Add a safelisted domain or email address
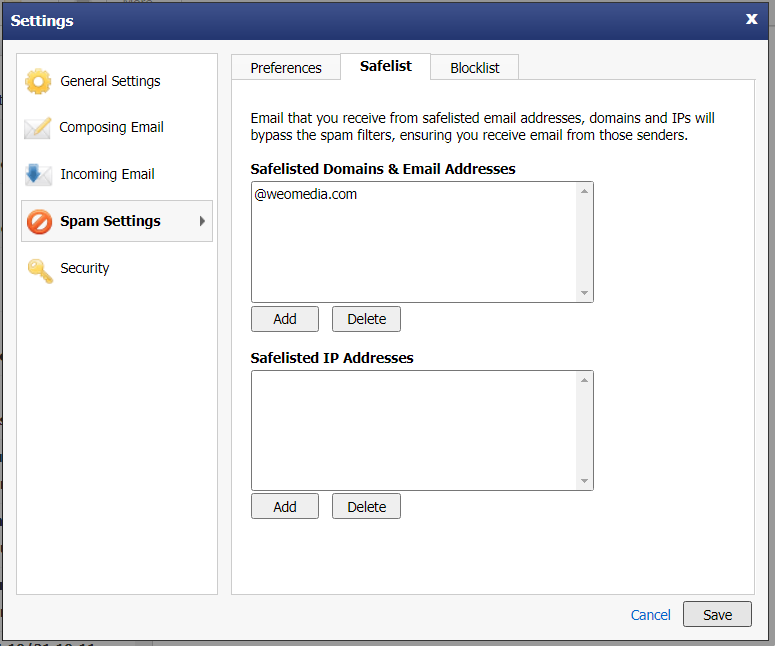The width and height of the screenshot is (775, 646). [x=285, y=319]
